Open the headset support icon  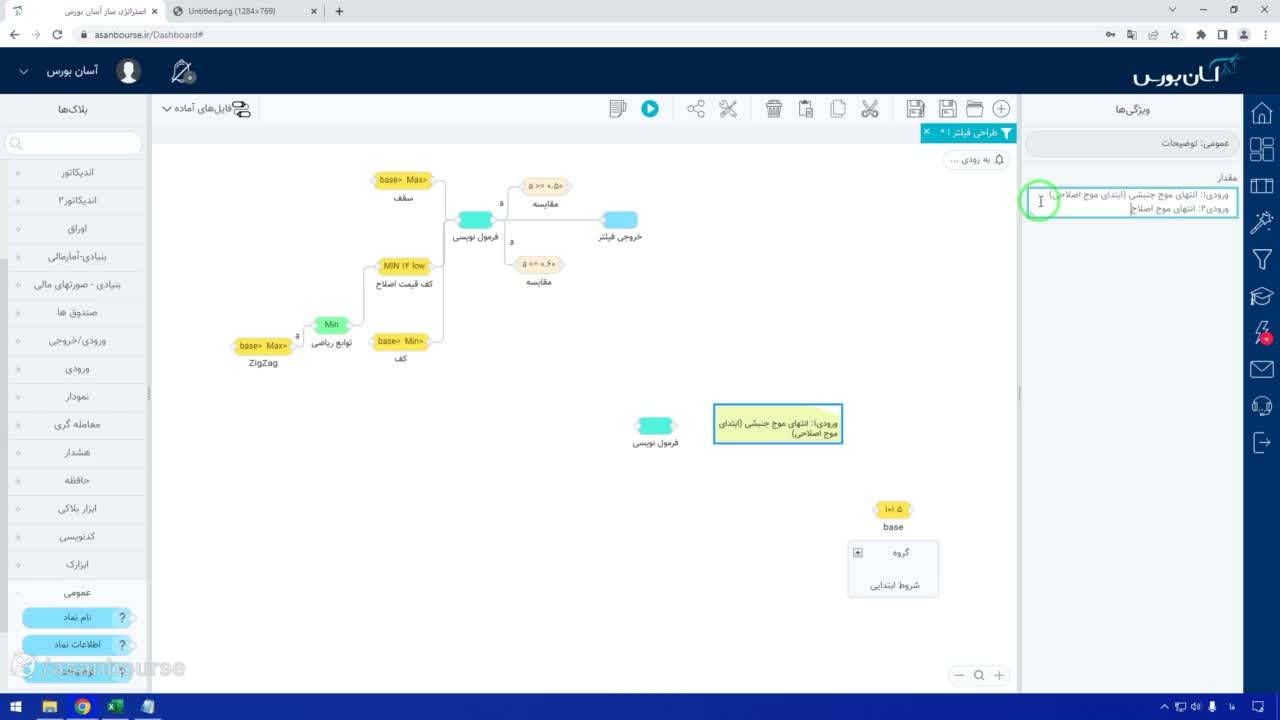(x=1262, y=406)
